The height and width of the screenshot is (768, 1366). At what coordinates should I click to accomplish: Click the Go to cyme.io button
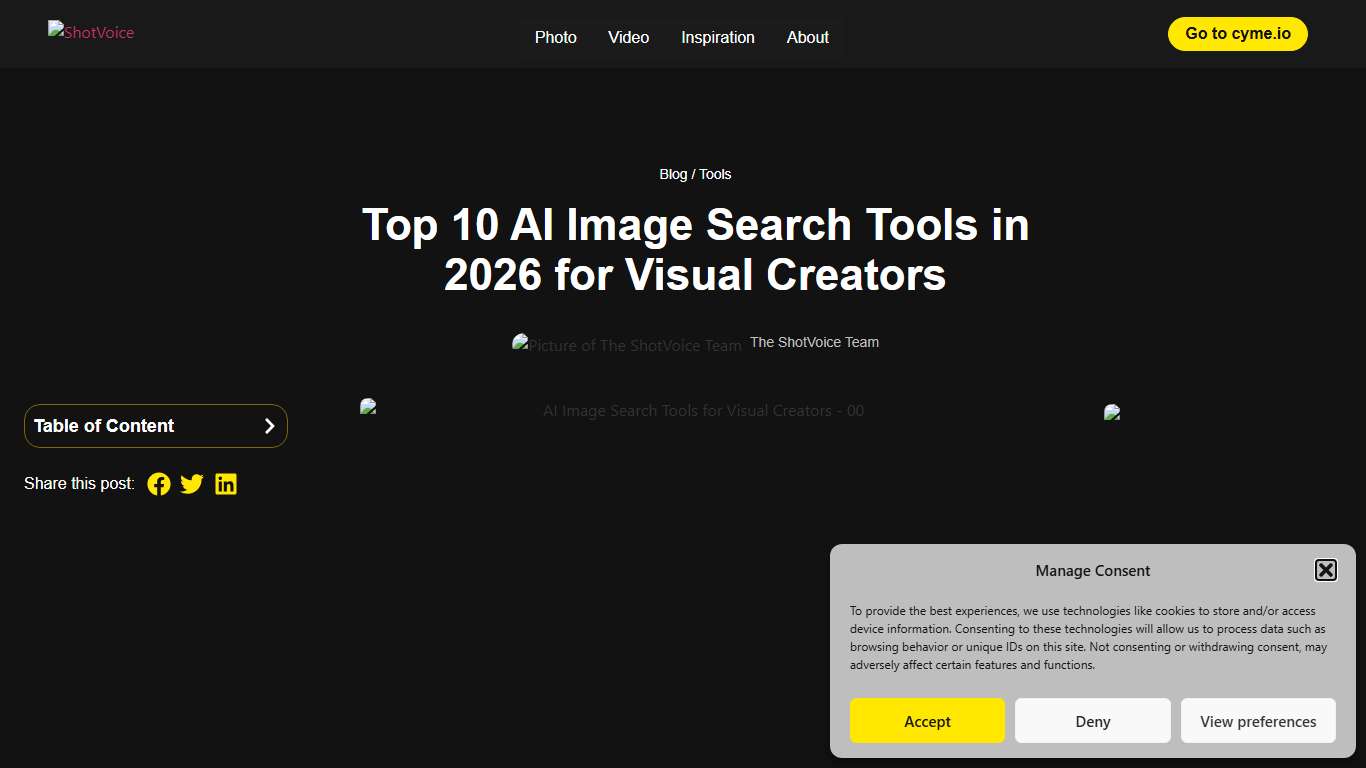point(1237,33)
